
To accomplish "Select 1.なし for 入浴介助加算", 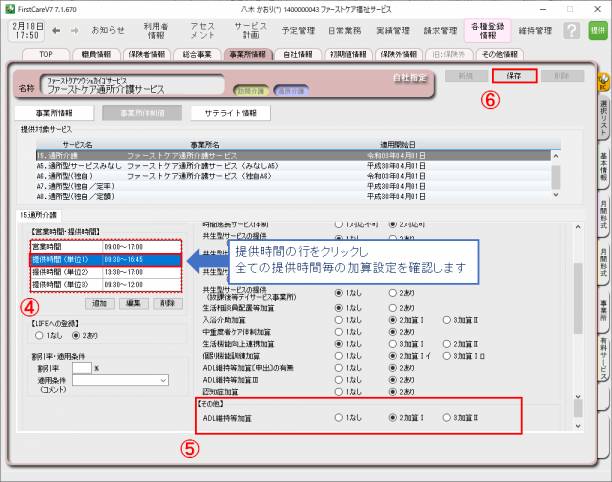I will click(340, 322).
